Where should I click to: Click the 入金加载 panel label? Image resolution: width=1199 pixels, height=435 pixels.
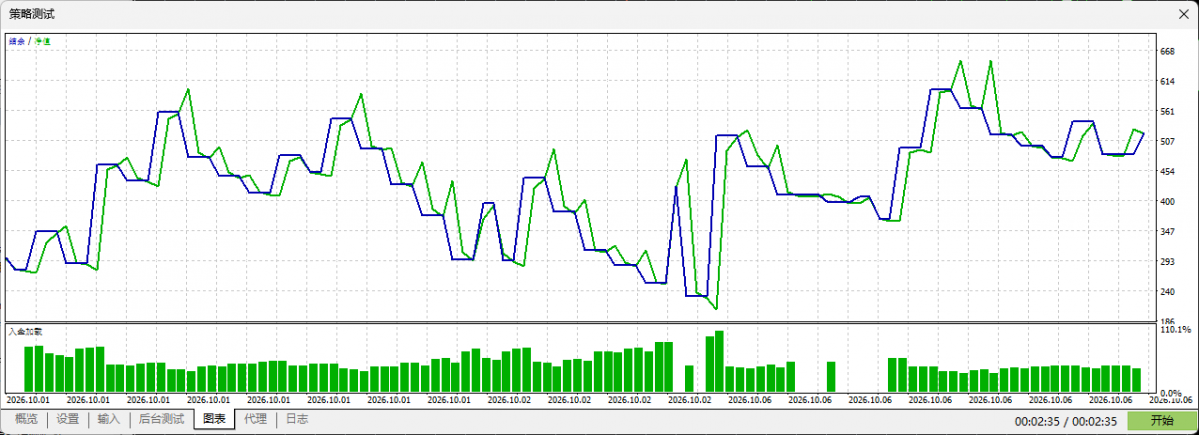[24, 332]
